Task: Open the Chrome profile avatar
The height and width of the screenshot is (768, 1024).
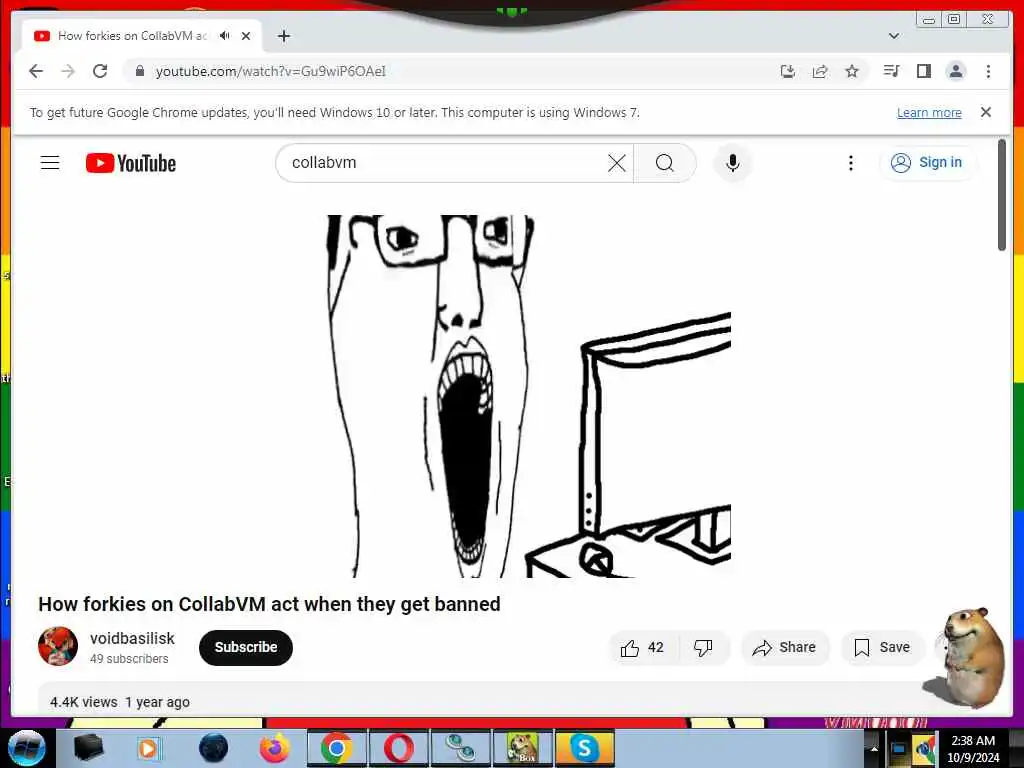Action: tap(955, 71)
